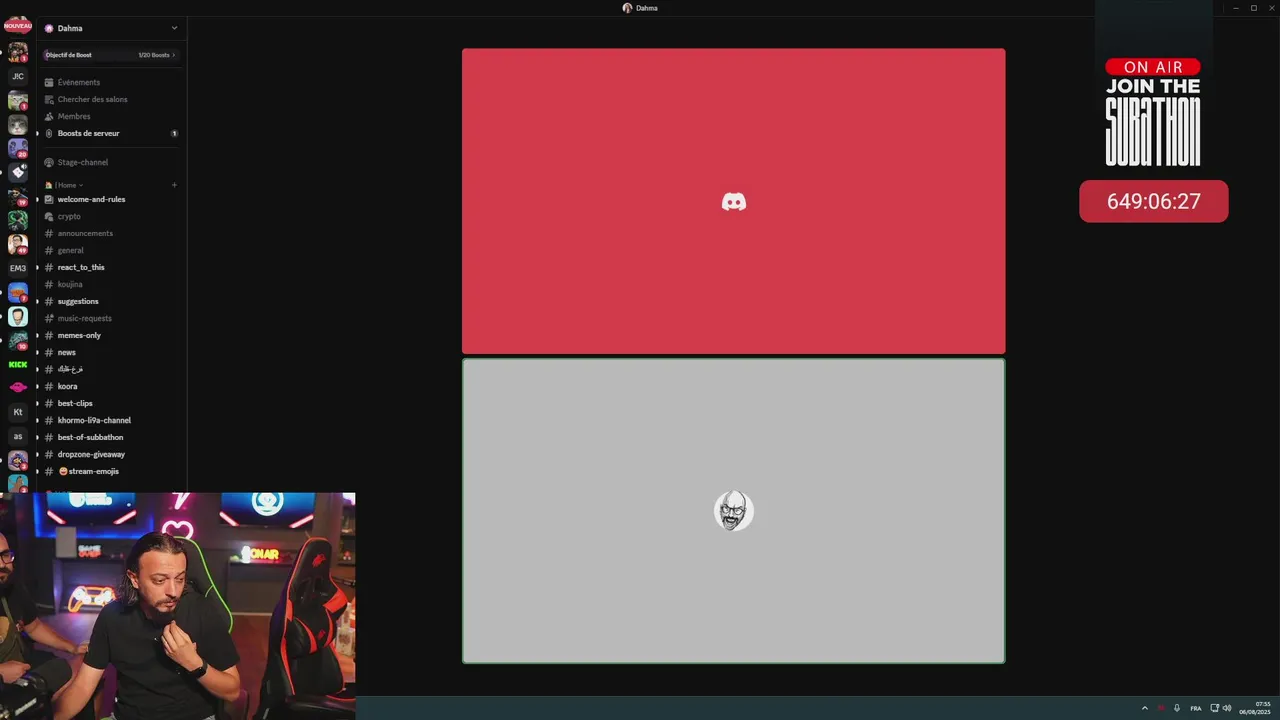
Task: Click the Boosts de serveur gem icon
Action: (x=49, y=133)
